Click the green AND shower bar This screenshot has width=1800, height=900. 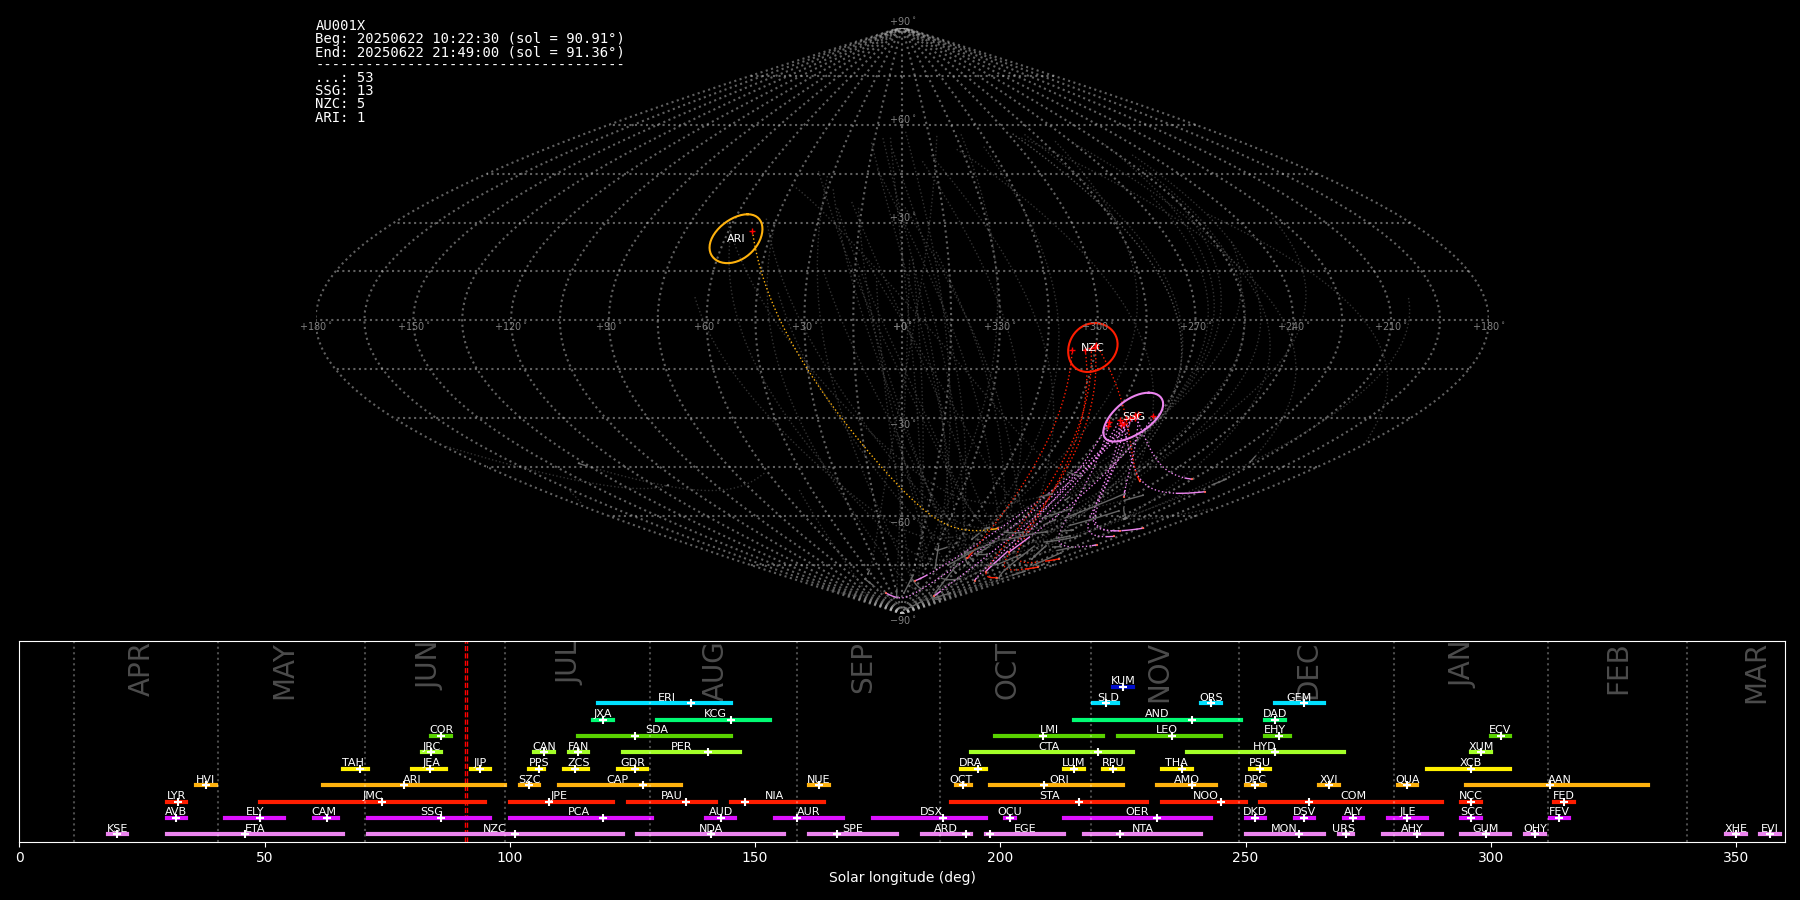tap(1157, 719)
